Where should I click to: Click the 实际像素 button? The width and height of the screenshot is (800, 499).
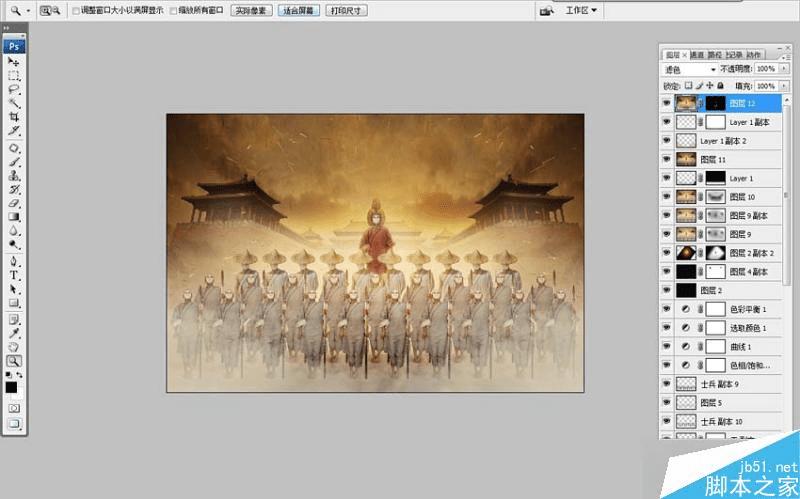point(252,10)
